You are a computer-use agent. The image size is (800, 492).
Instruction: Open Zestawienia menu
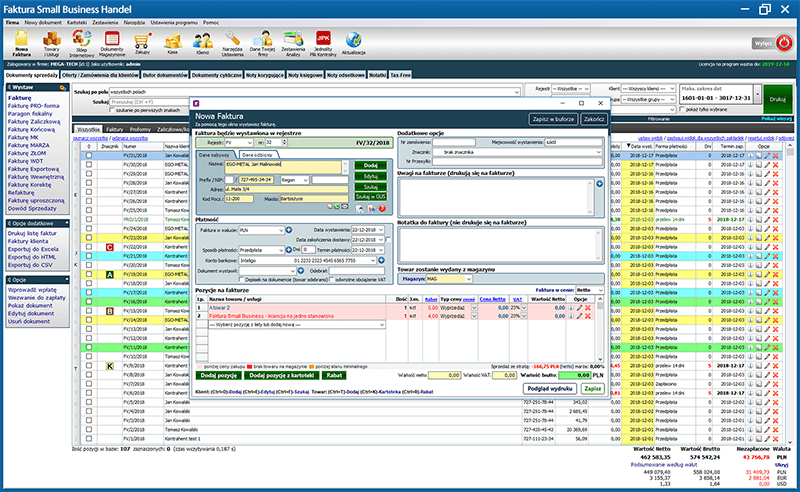coord(105,22)
